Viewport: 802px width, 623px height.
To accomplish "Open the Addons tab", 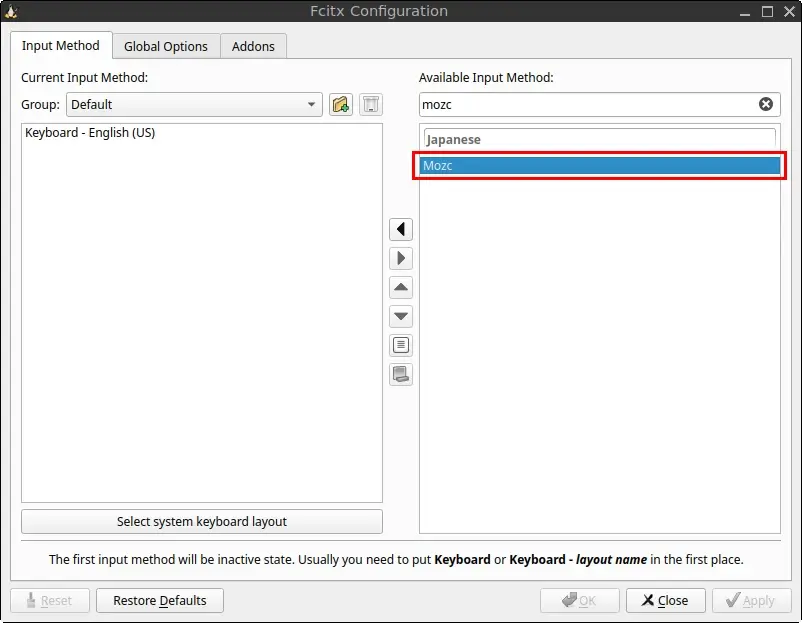I will pos(253,47).
